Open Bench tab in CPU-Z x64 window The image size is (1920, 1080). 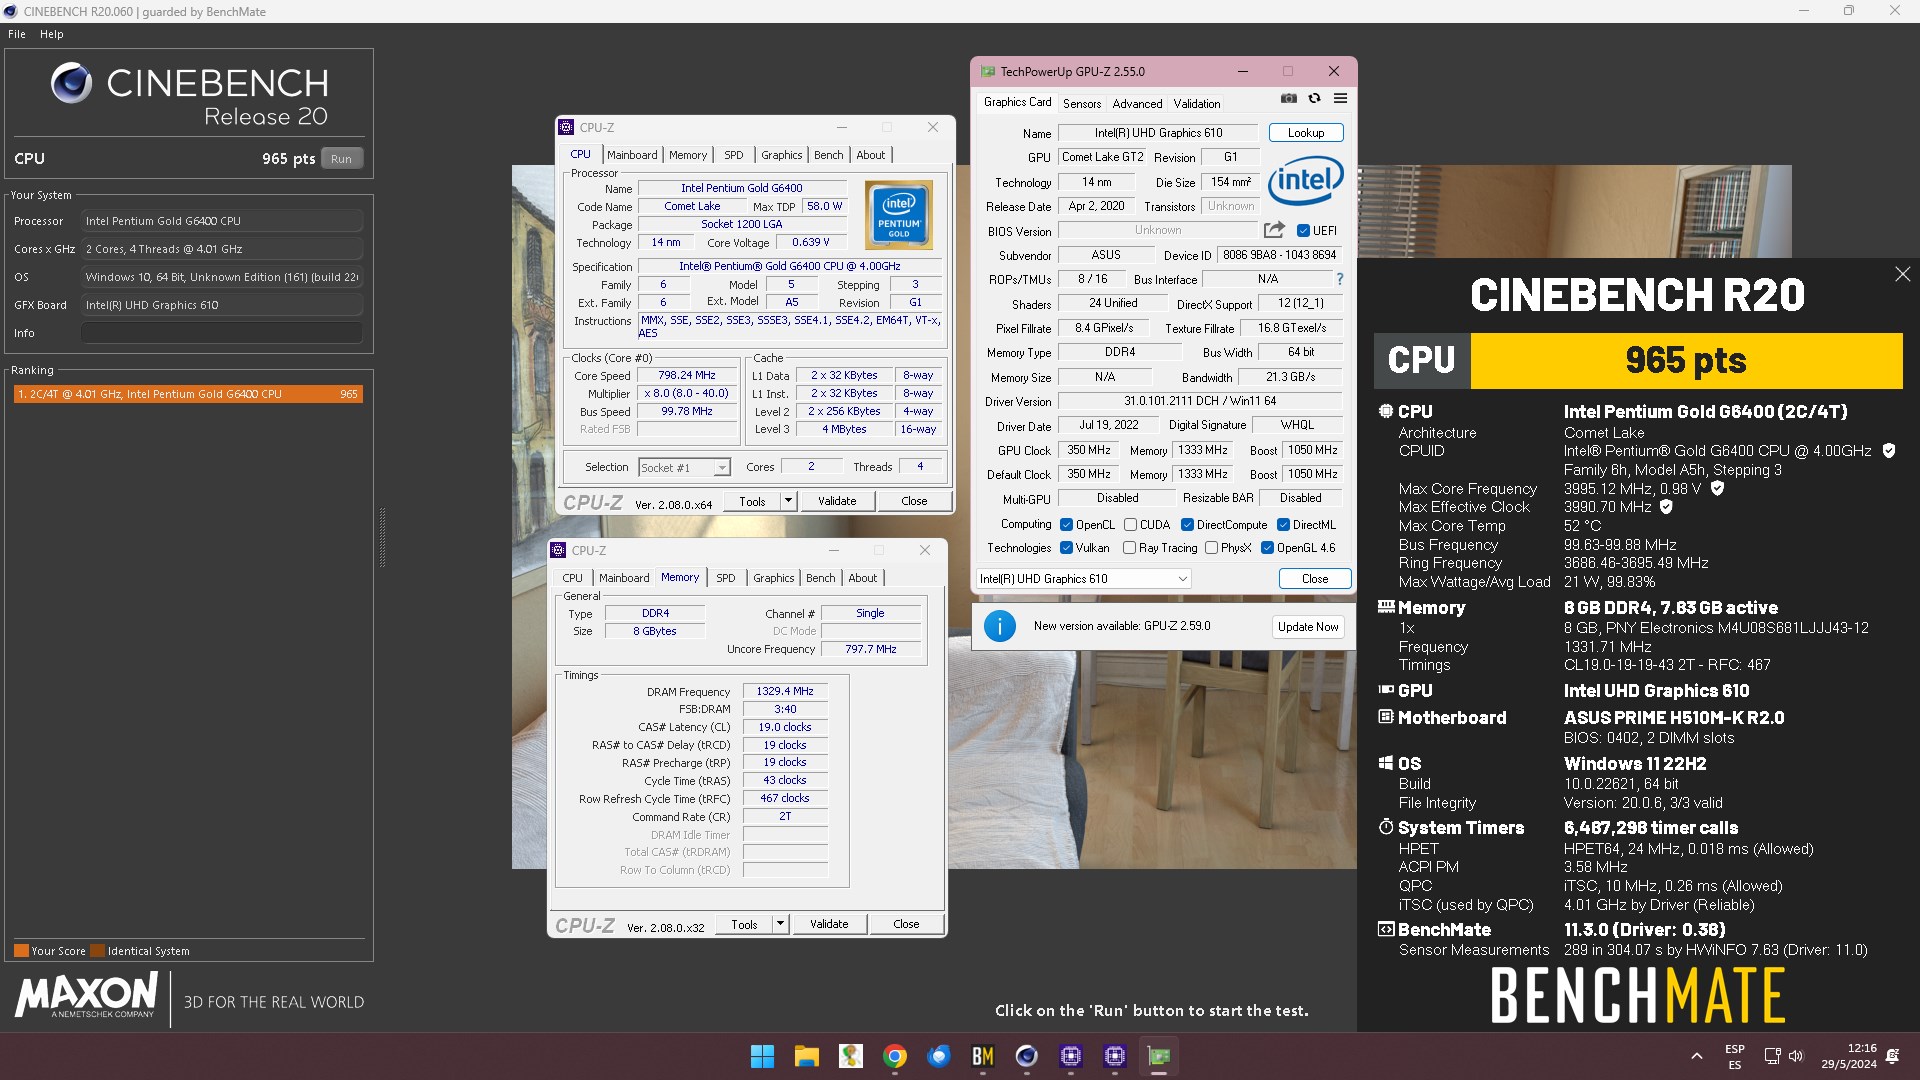[828, 155]
